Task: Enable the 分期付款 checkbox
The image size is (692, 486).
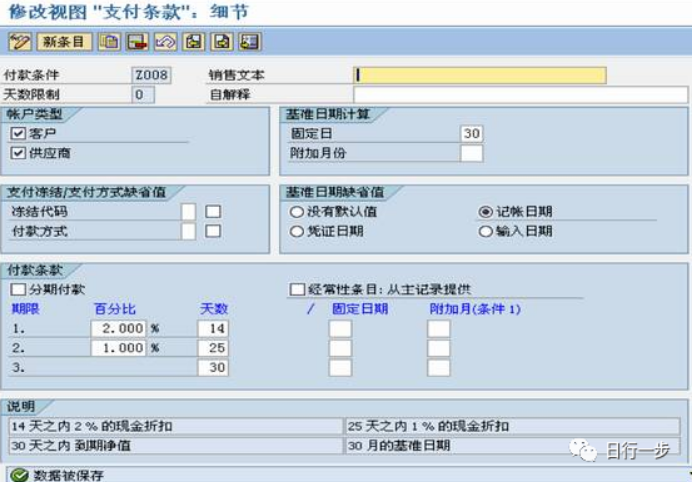Action: pos(18,289)
